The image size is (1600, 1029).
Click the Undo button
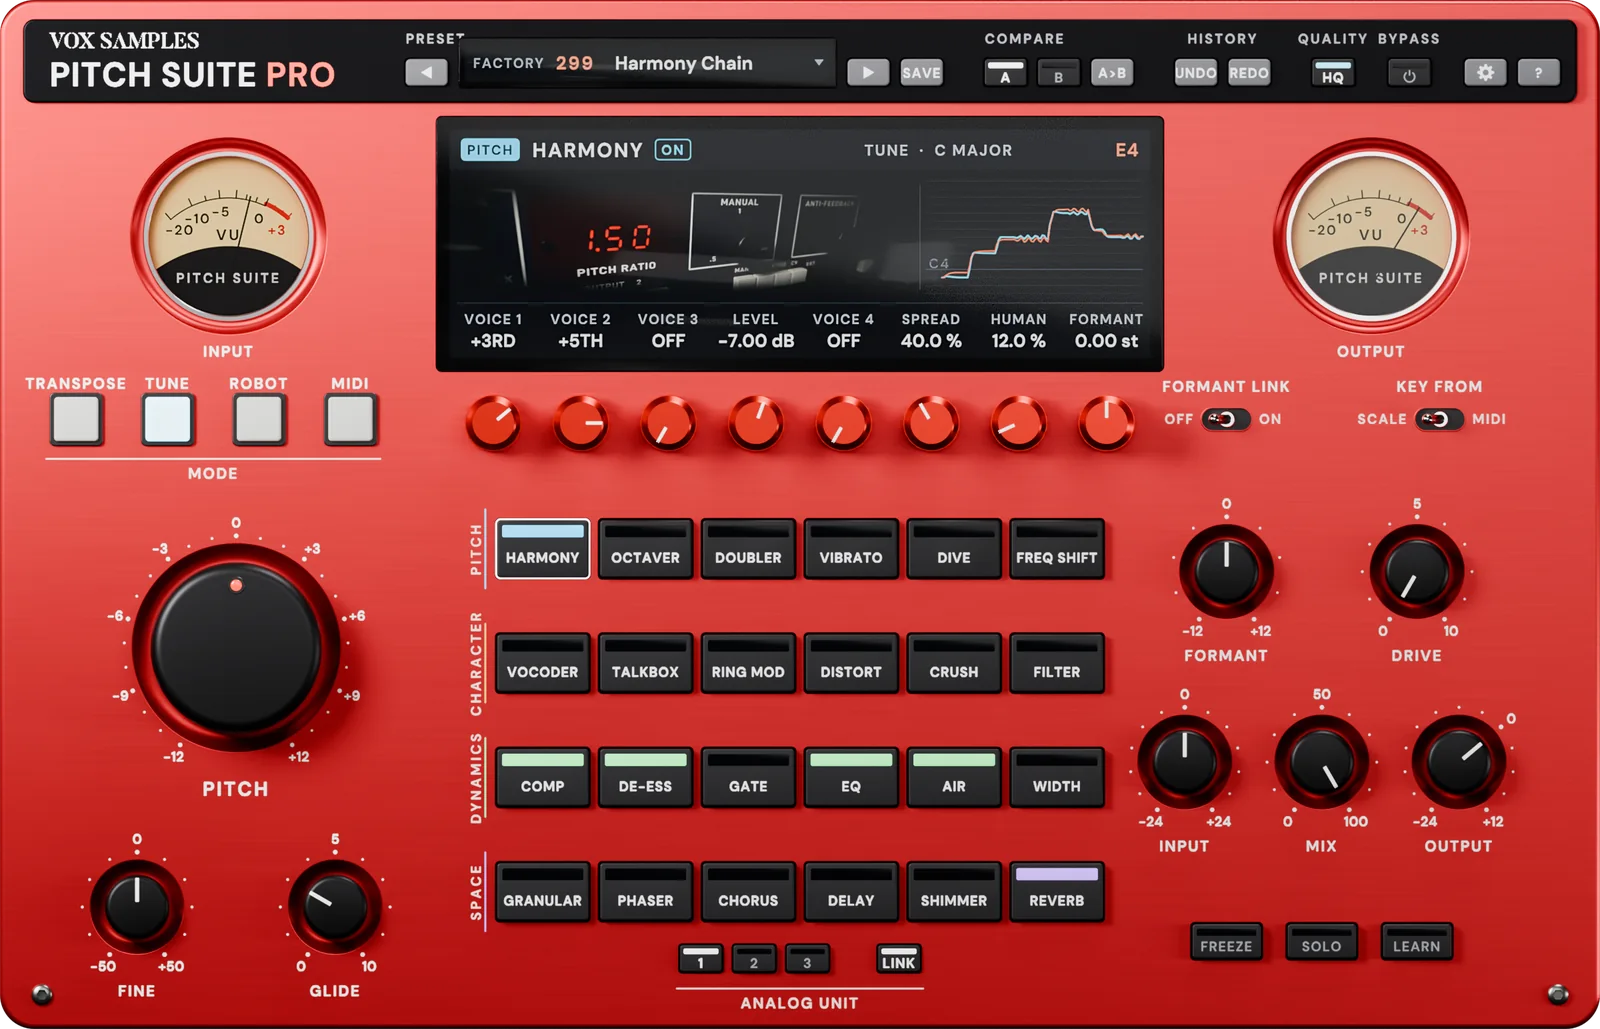tap(1196, 72)
